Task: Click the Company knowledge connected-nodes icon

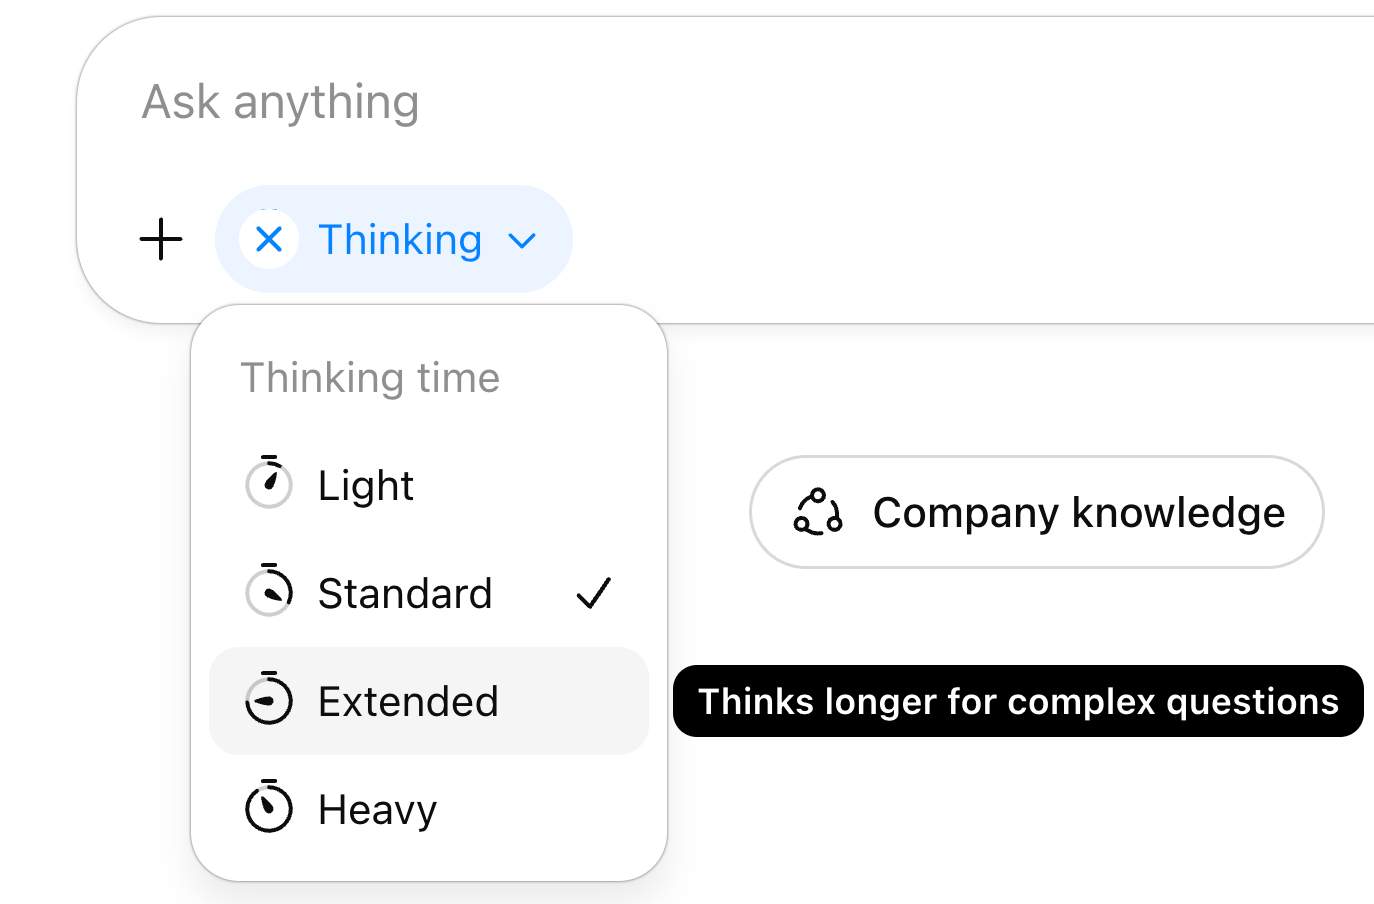Action: pyautogui.click(x=818, y=512)
